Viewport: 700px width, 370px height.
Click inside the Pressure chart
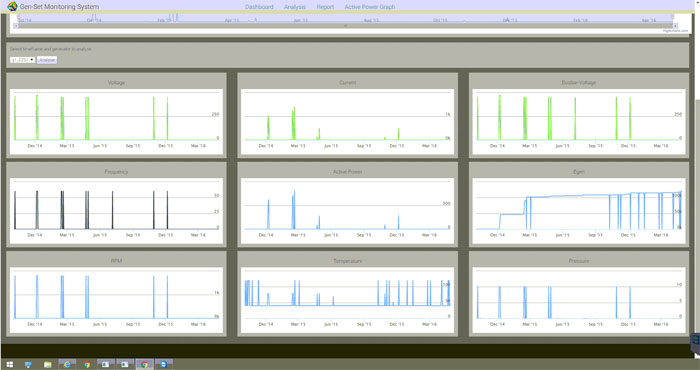[579, 300]
